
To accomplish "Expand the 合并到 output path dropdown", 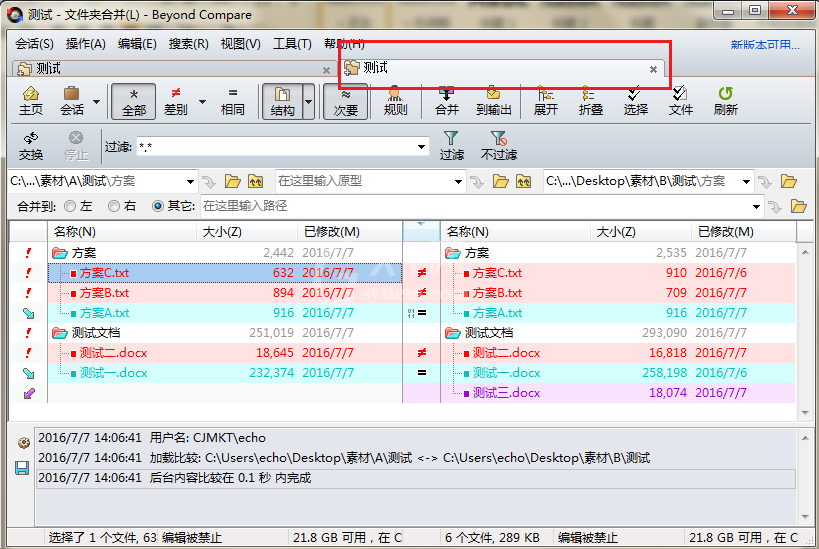I will (x=756, y=207).
